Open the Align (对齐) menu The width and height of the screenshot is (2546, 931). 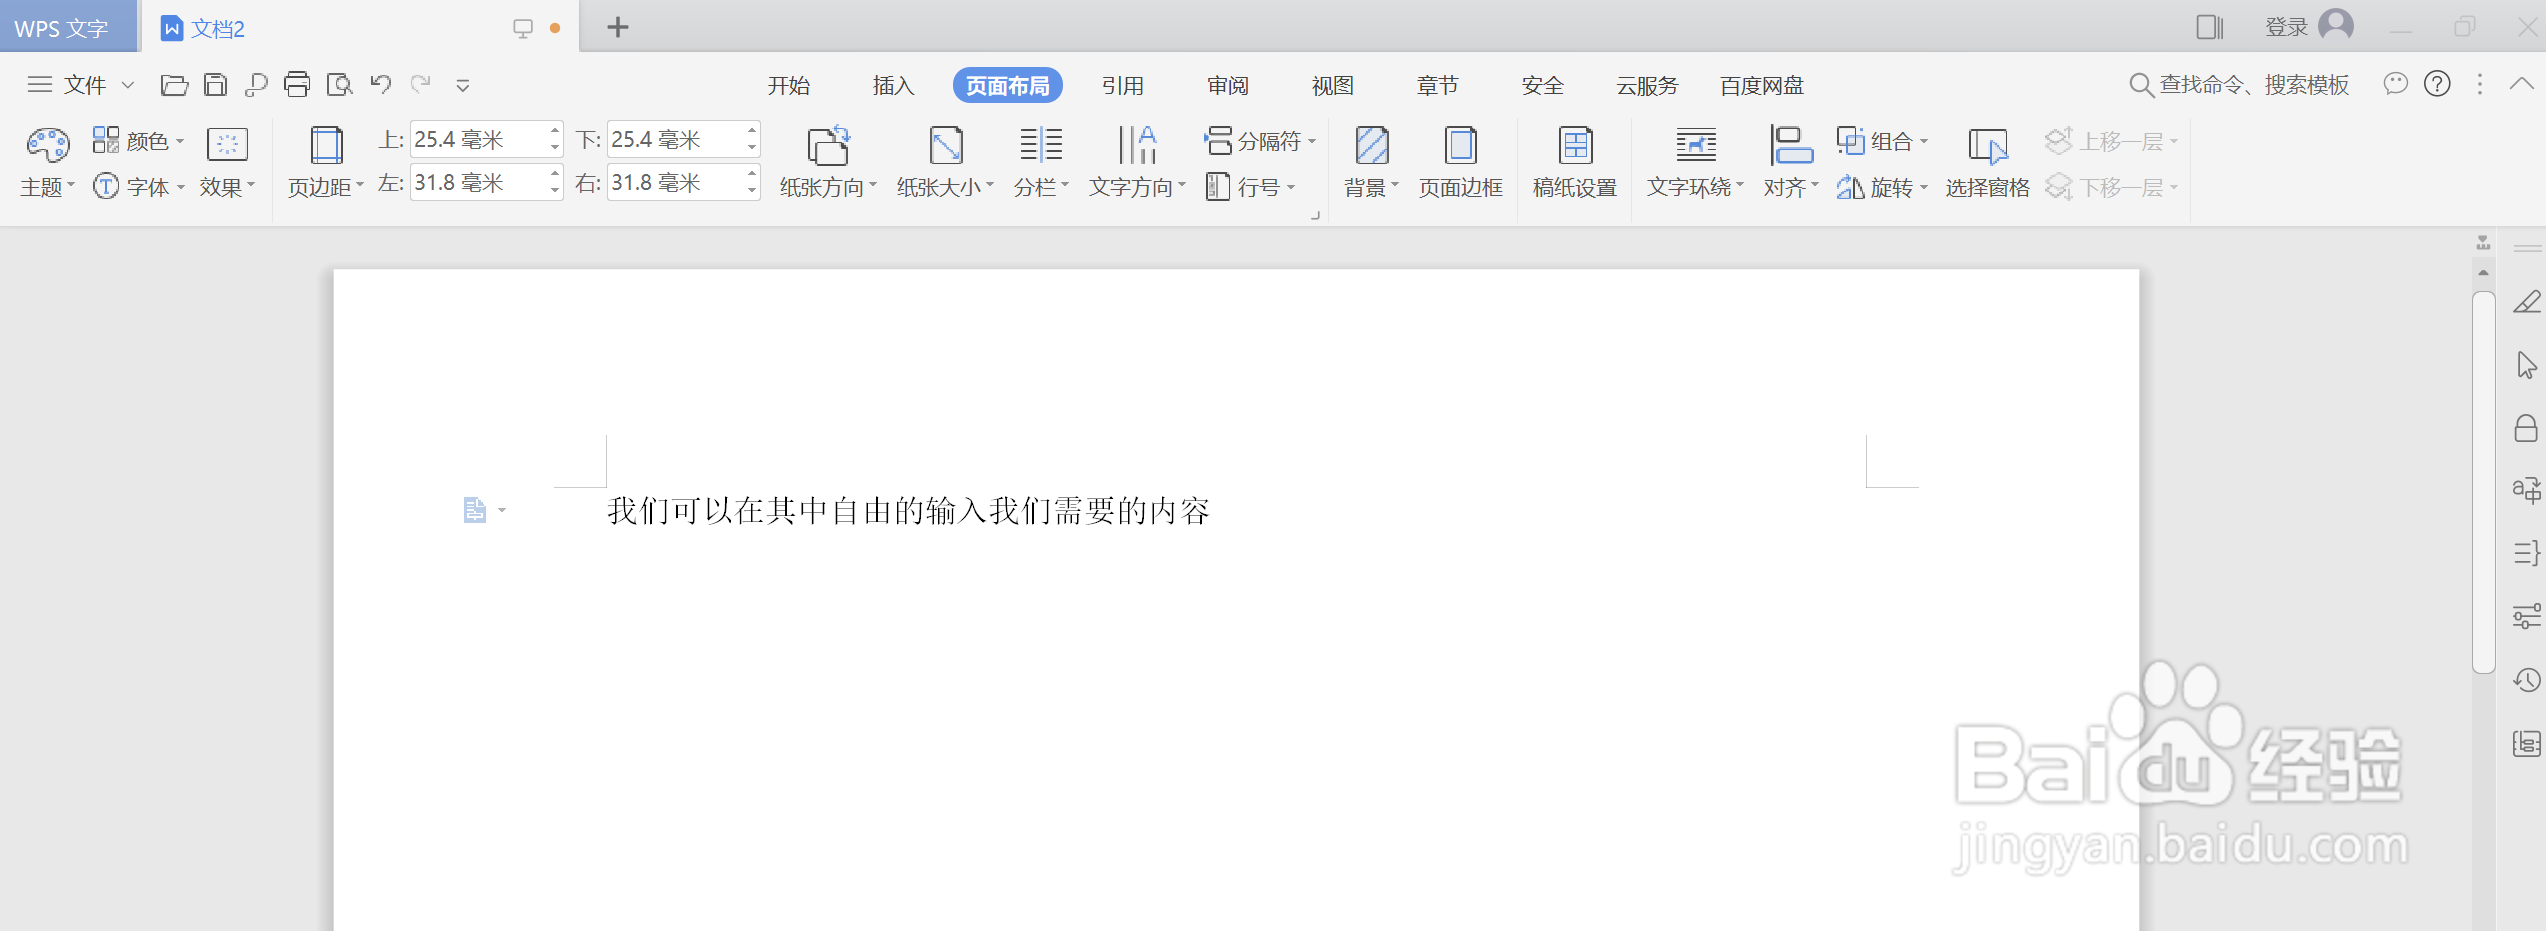1791,163
